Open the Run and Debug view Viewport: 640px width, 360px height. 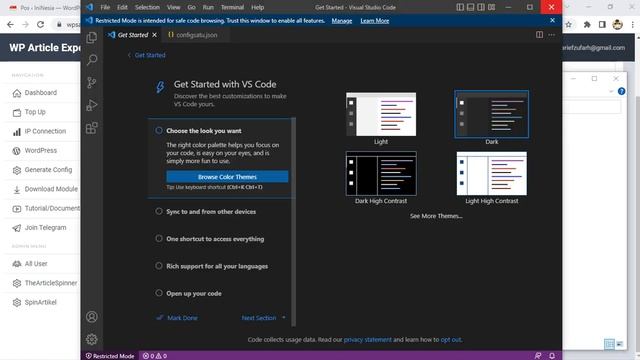coord(92,105)
